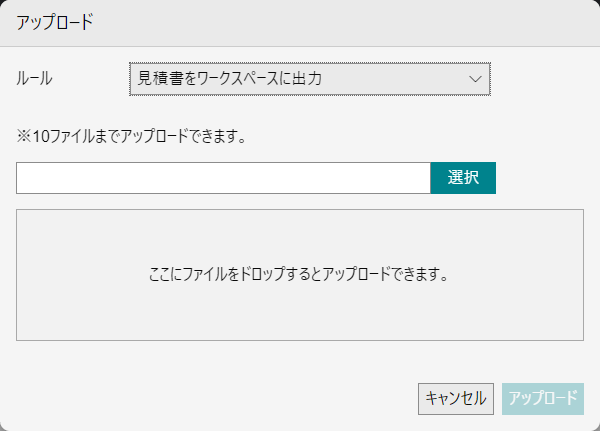Click the ここにファイルをドロップ message text
Image resolution: width=600 pixels, height=431 pixels.
298,274
